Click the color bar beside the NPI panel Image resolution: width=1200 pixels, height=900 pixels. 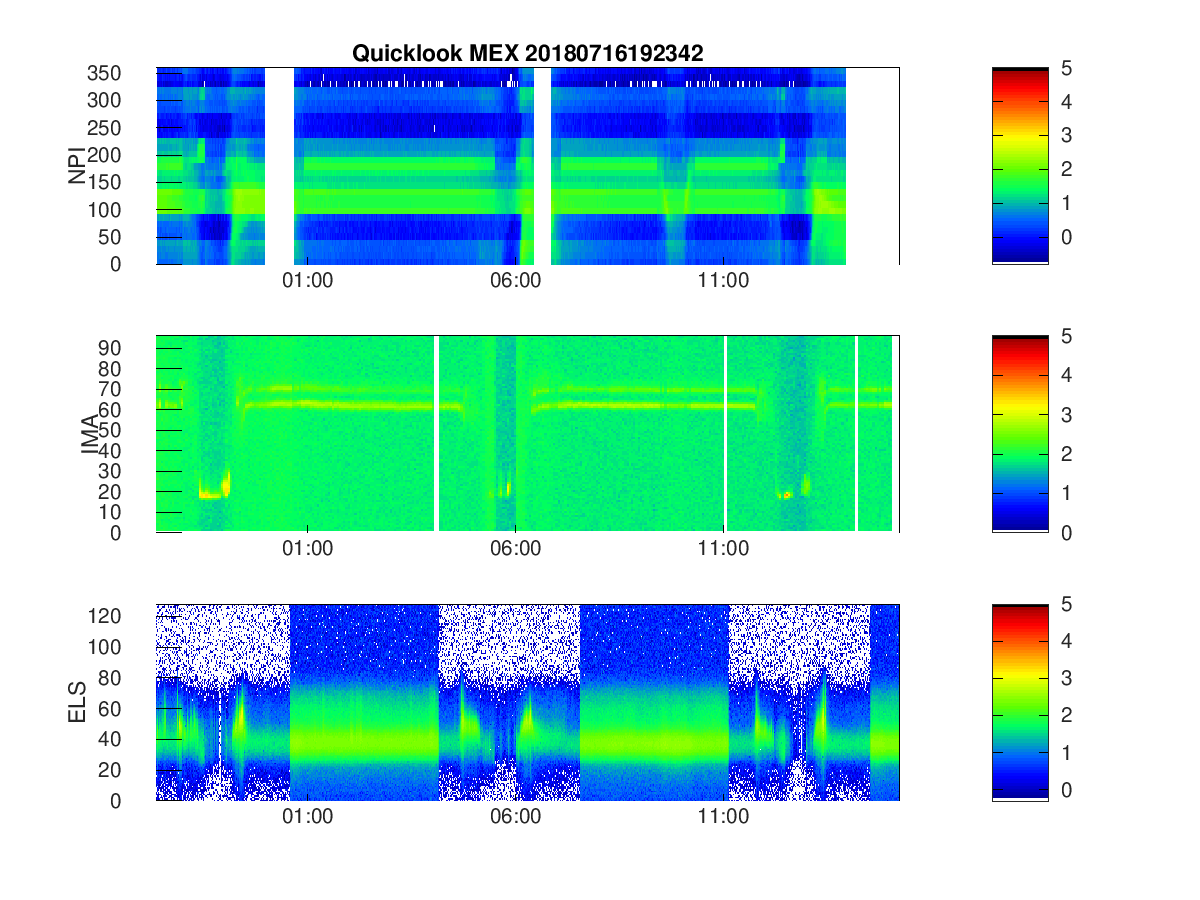[1020, 166]
